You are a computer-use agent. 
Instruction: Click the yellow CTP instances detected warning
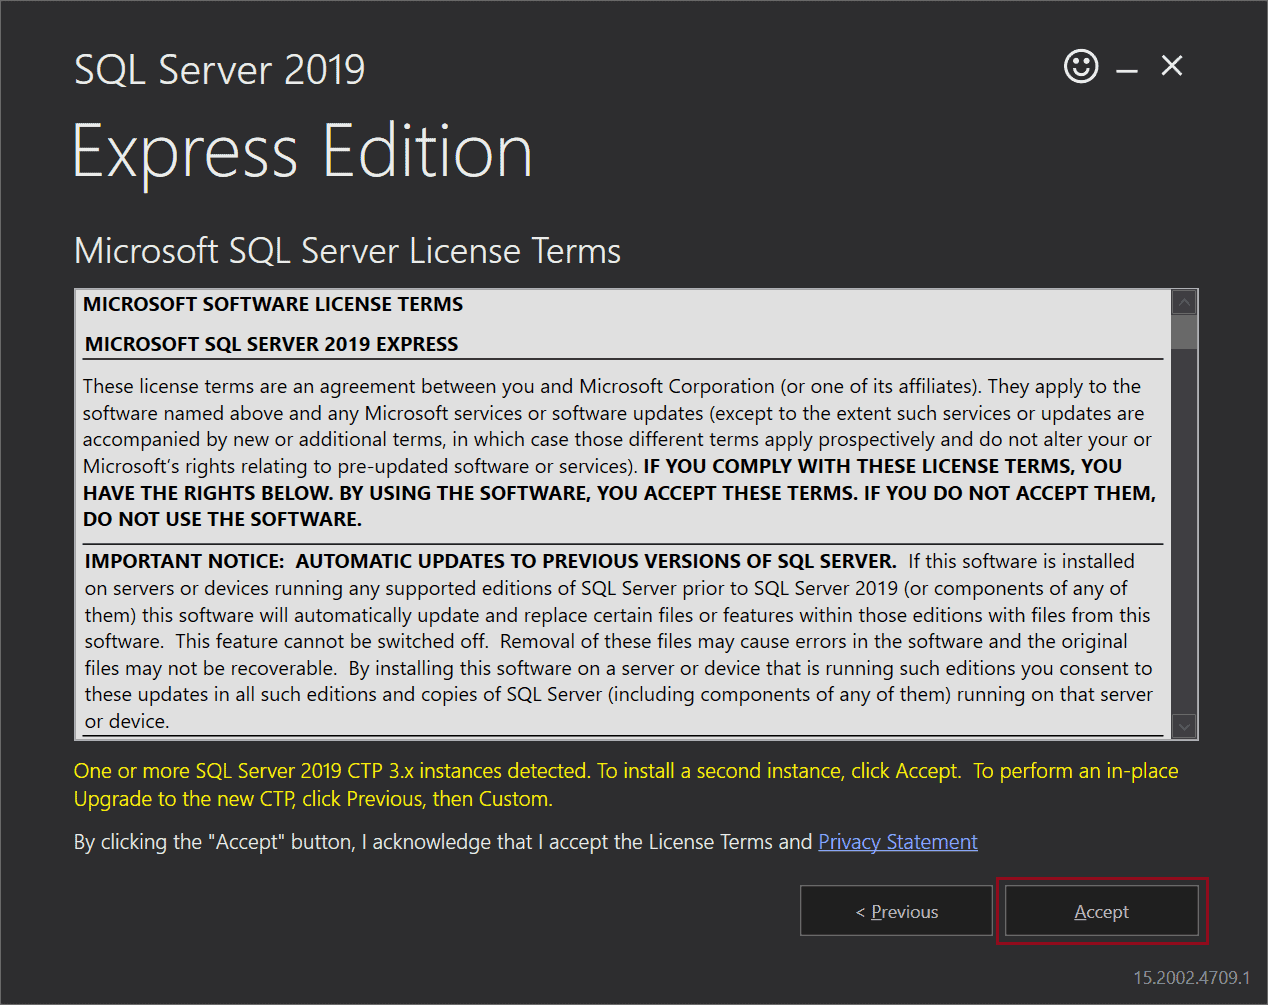(x=625, y=785)
